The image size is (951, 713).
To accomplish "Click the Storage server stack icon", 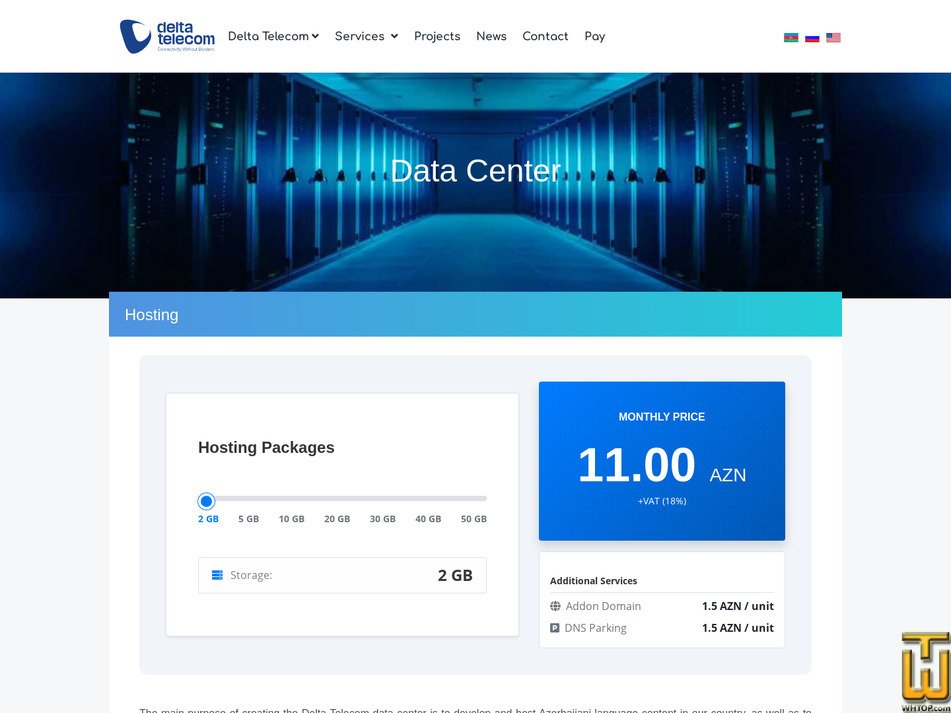I will pos(217,575).
